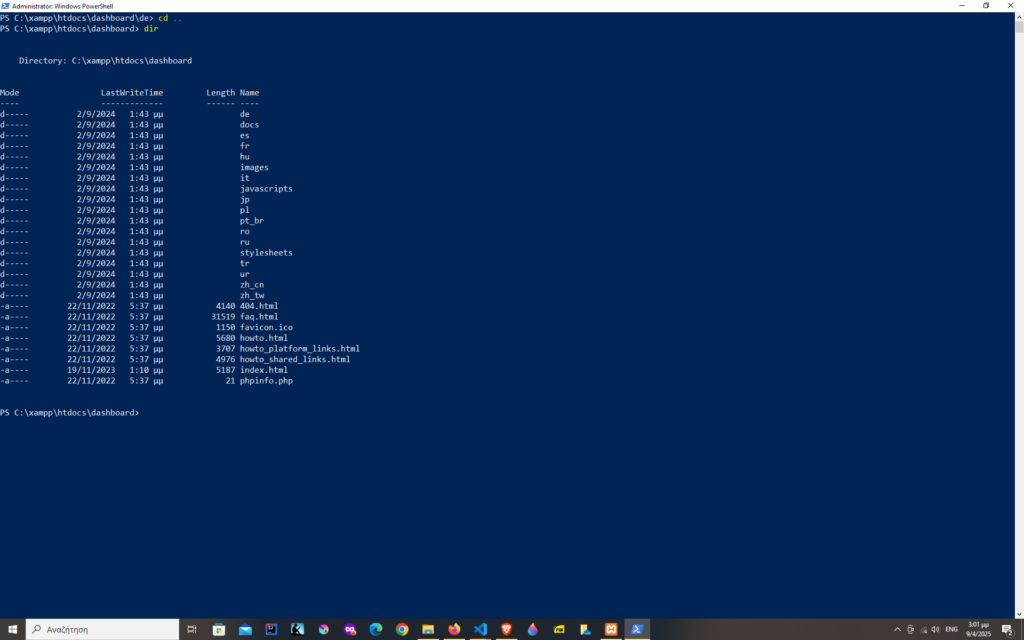Click the active PowerShell taskbar button
This screenshot has width=1024, height=640.
tap(636, 629)
